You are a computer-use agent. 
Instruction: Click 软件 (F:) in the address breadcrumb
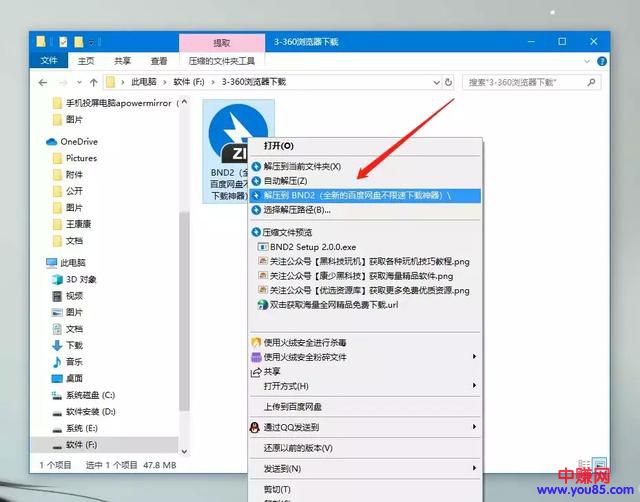tap(189, 82)
